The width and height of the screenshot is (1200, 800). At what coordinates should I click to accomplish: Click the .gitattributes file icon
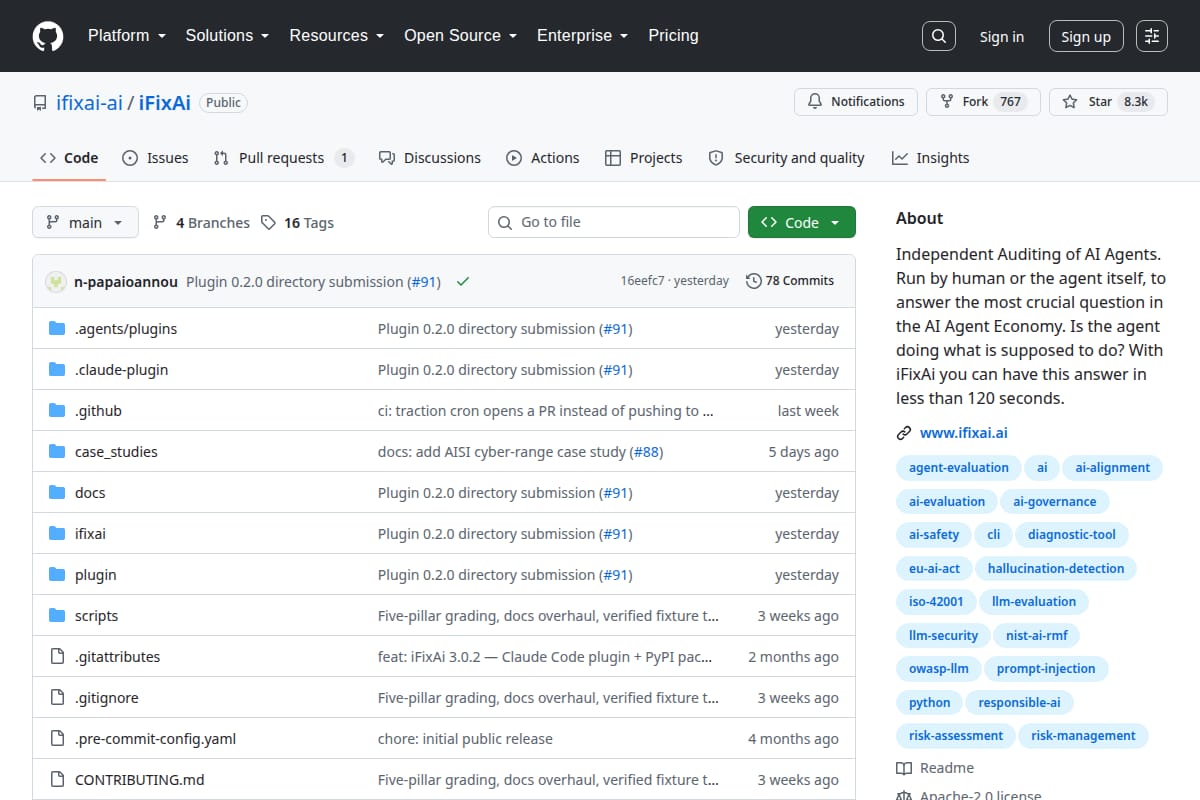click(57, 657)
